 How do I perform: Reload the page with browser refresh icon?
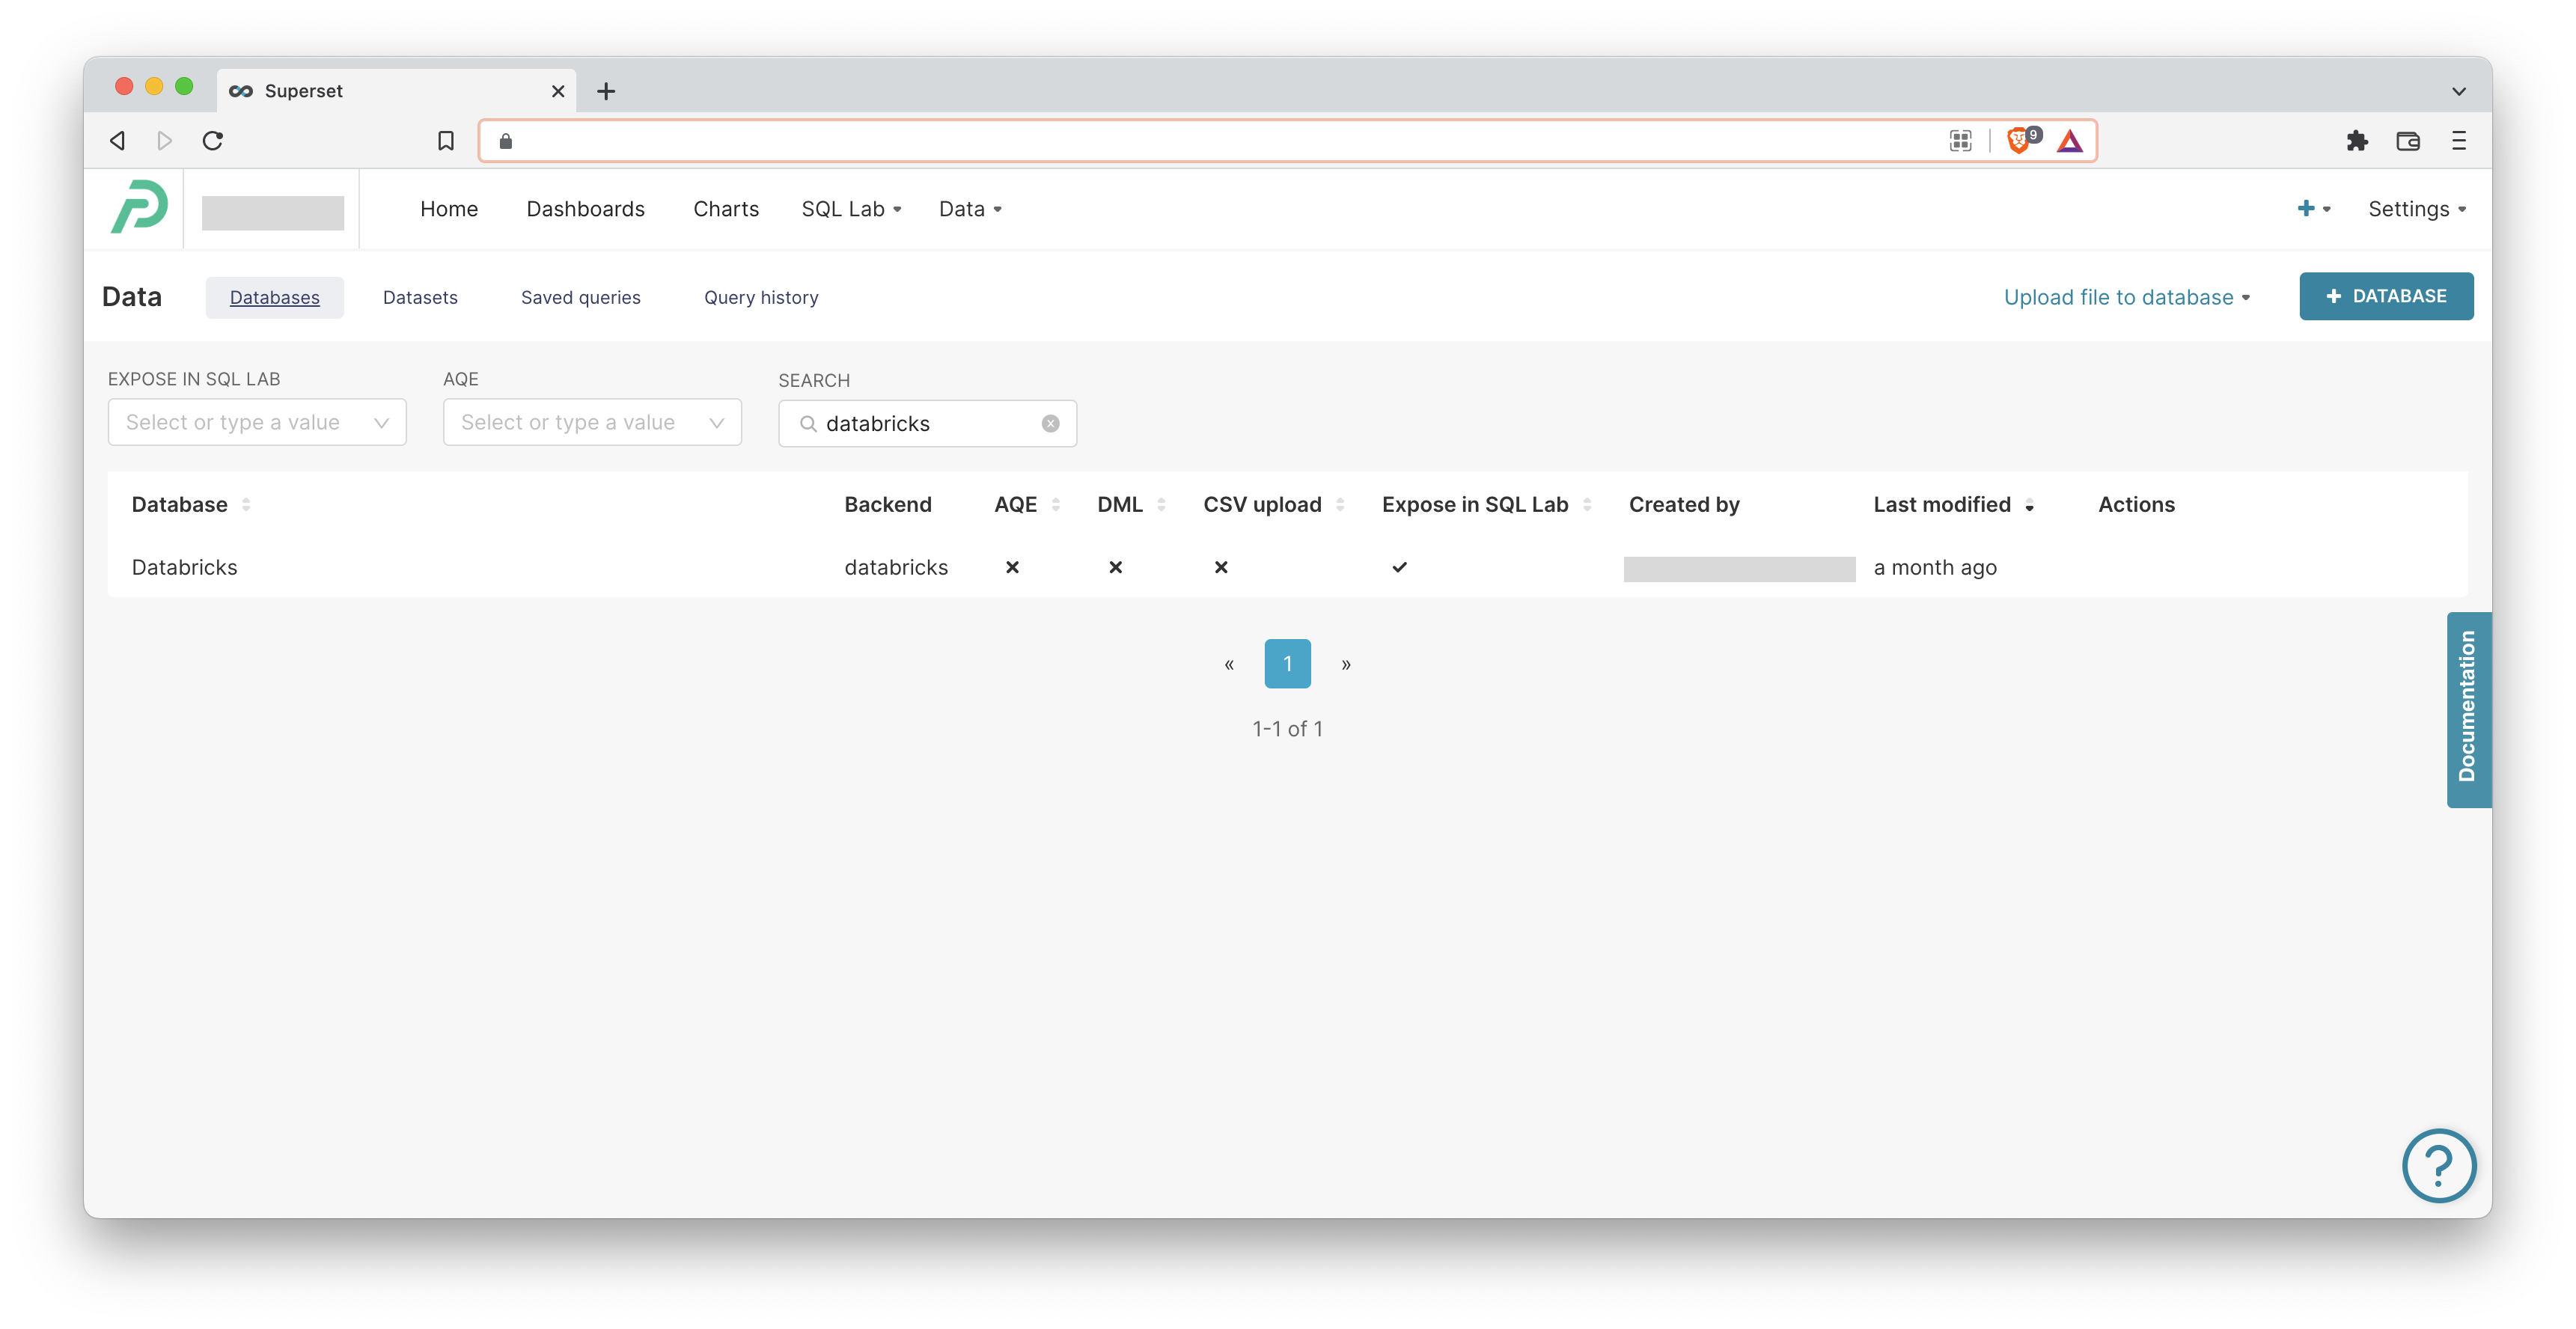(213, 141)
